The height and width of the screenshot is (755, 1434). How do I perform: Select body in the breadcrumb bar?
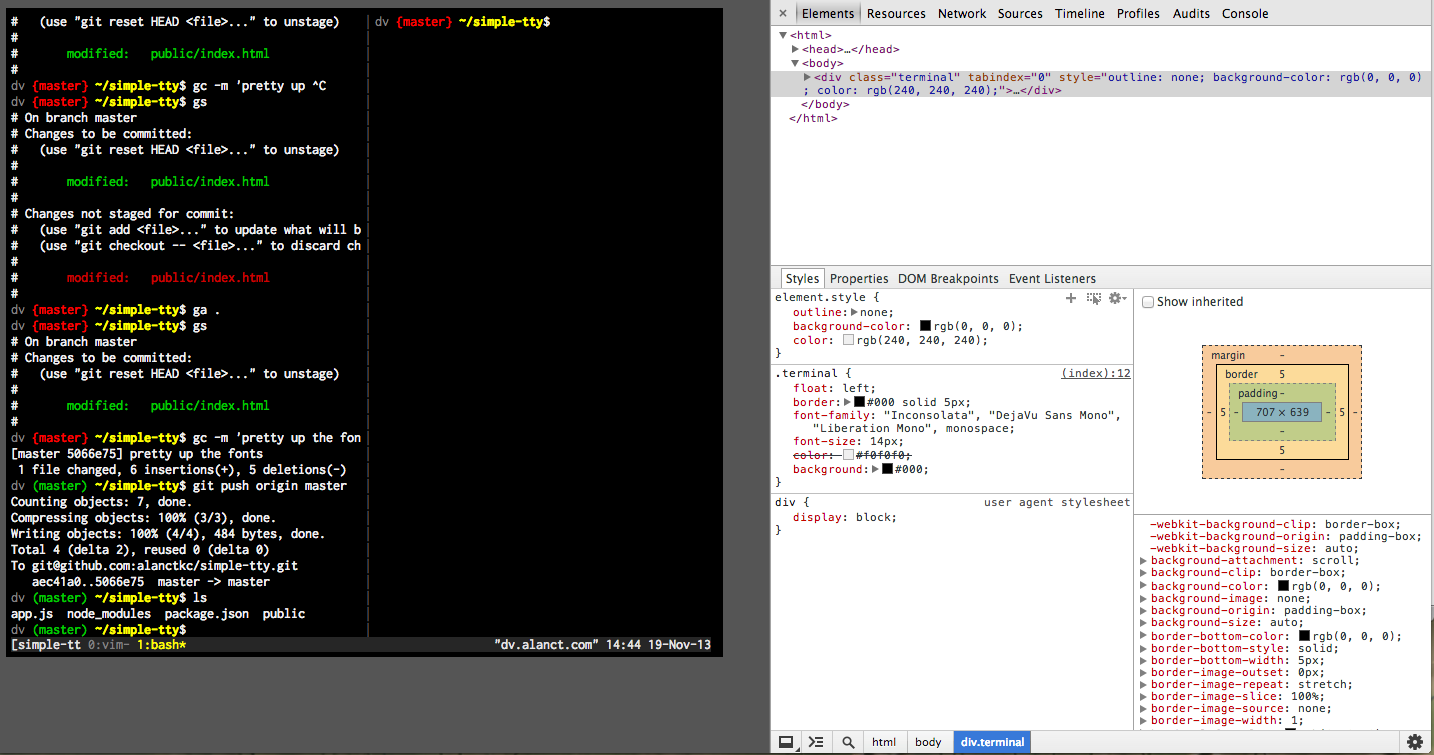[x=929, y=742]
